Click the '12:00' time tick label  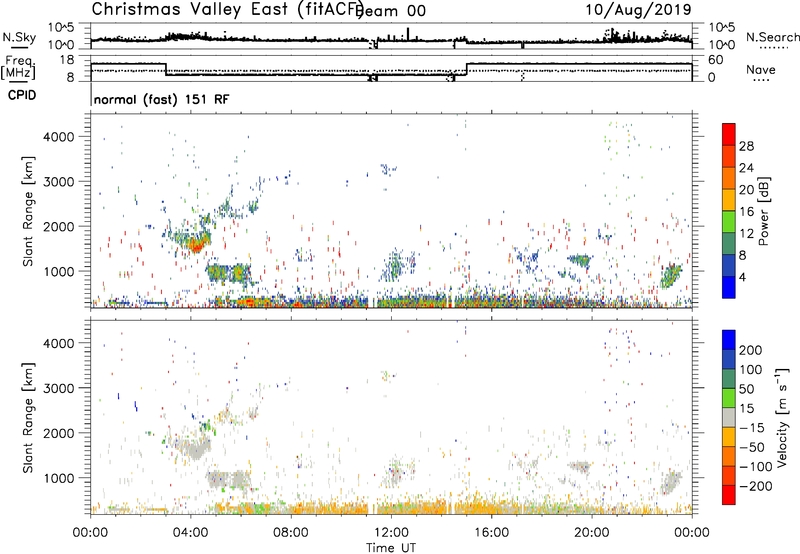tap(391, 533)
